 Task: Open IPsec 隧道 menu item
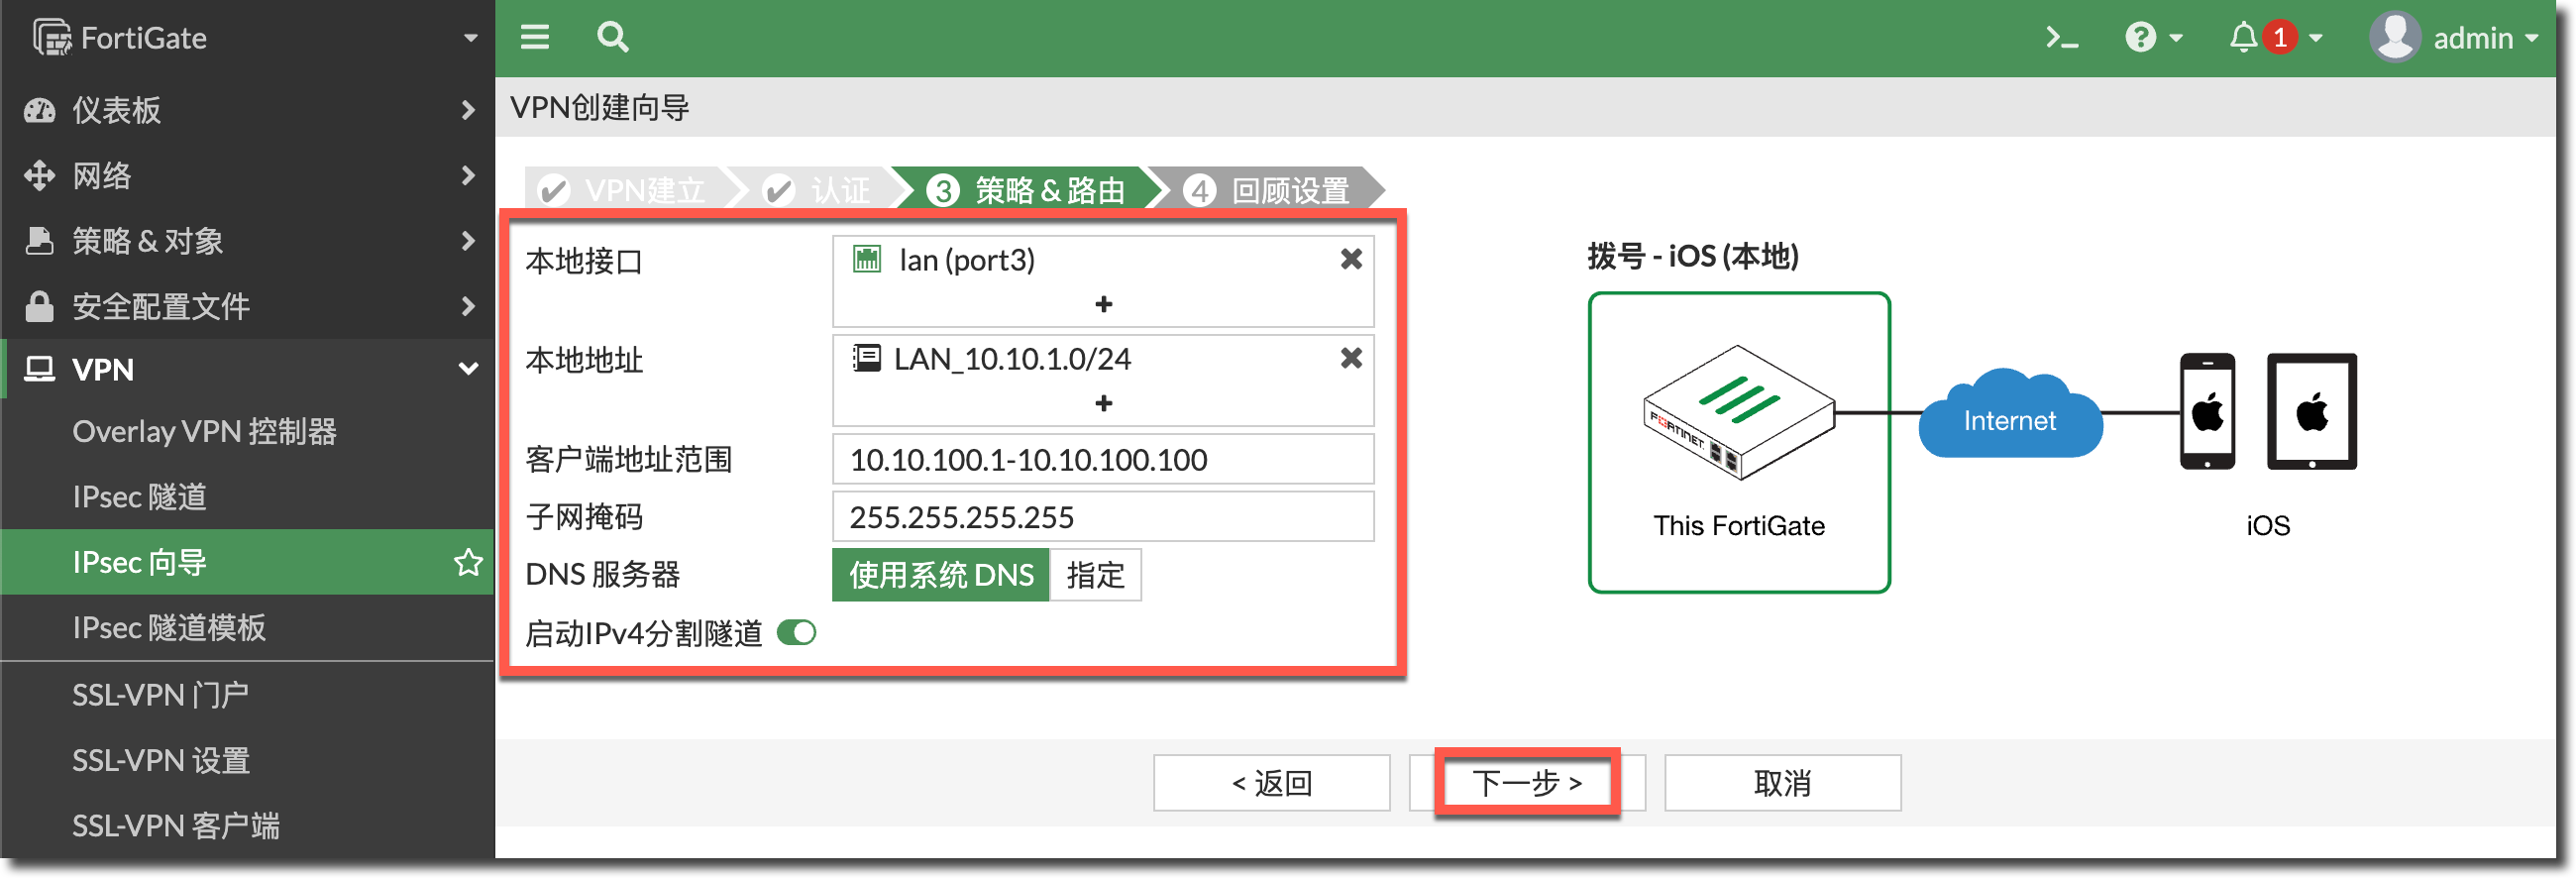point(140,497)
